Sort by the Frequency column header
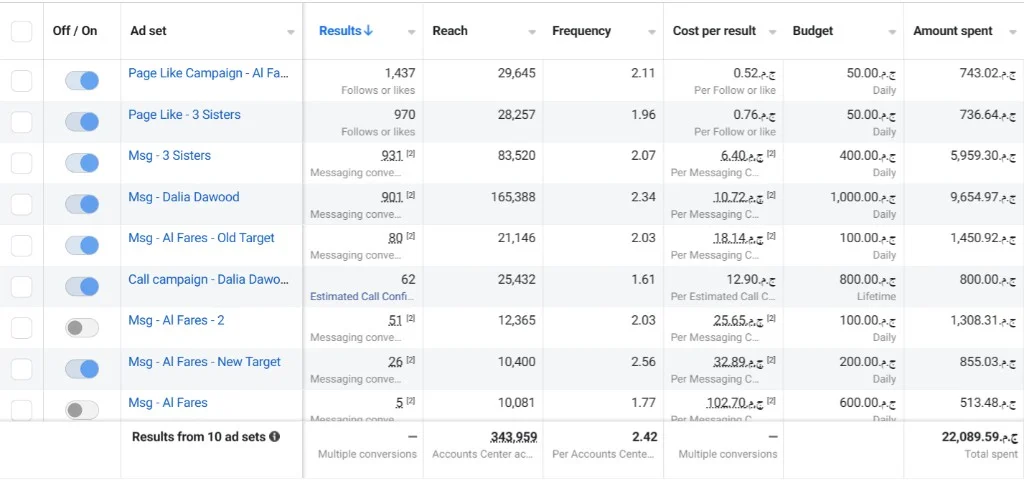Viewport: 1024px width, 480px height. click(581, 31)
